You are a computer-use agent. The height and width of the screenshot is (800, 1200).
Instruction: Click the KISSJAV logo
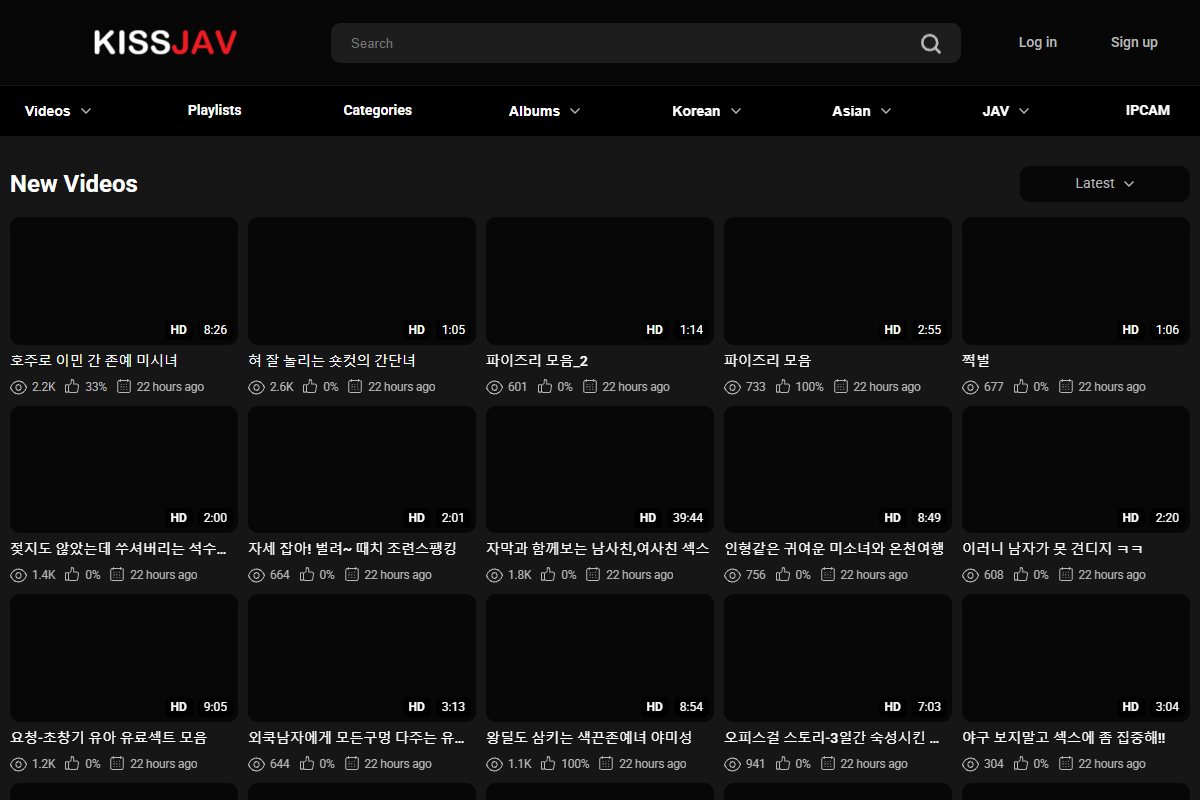165,42
